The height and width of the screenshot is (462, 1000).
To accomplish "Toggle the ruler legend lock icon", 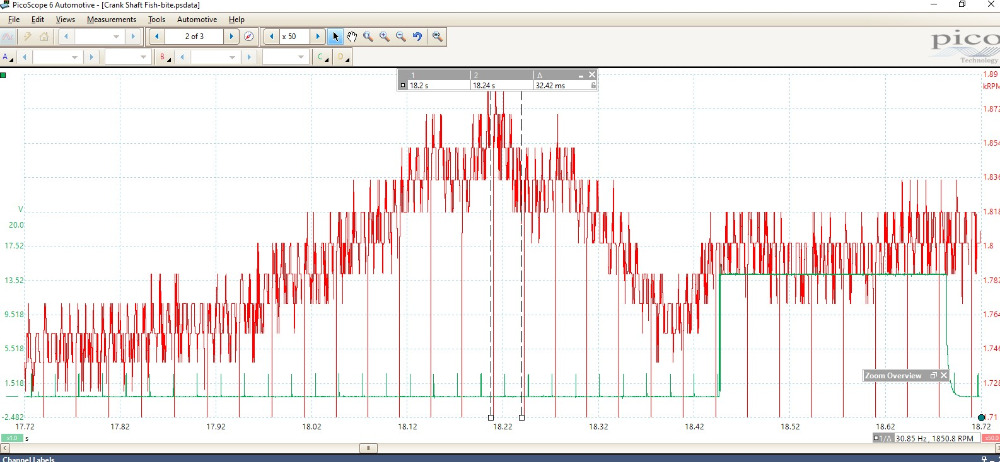I will click(594, 86).
